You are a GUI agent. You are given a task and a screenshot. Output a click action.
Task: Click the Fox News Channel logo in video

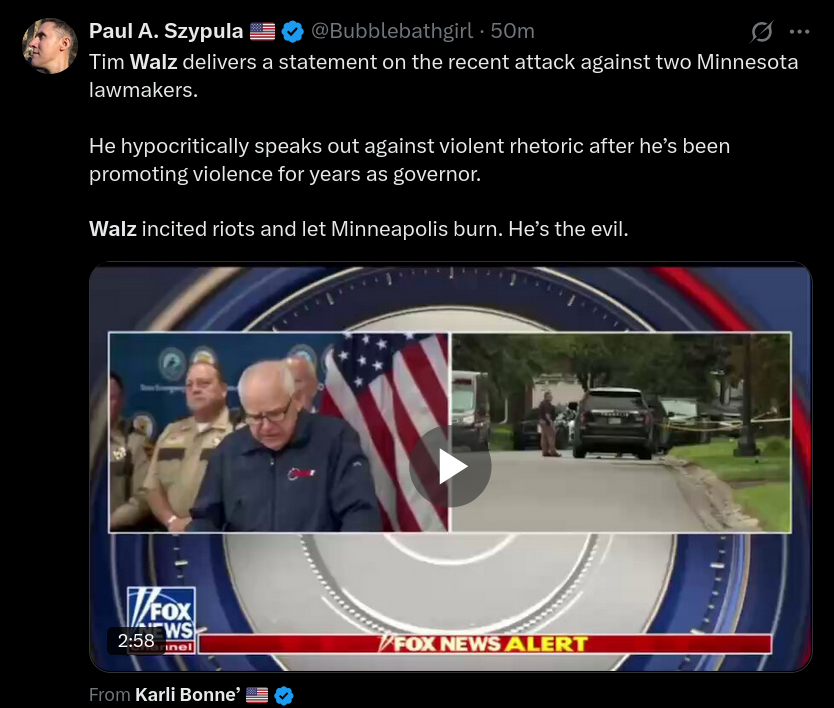pyautogui.click(x=161, y=620)
